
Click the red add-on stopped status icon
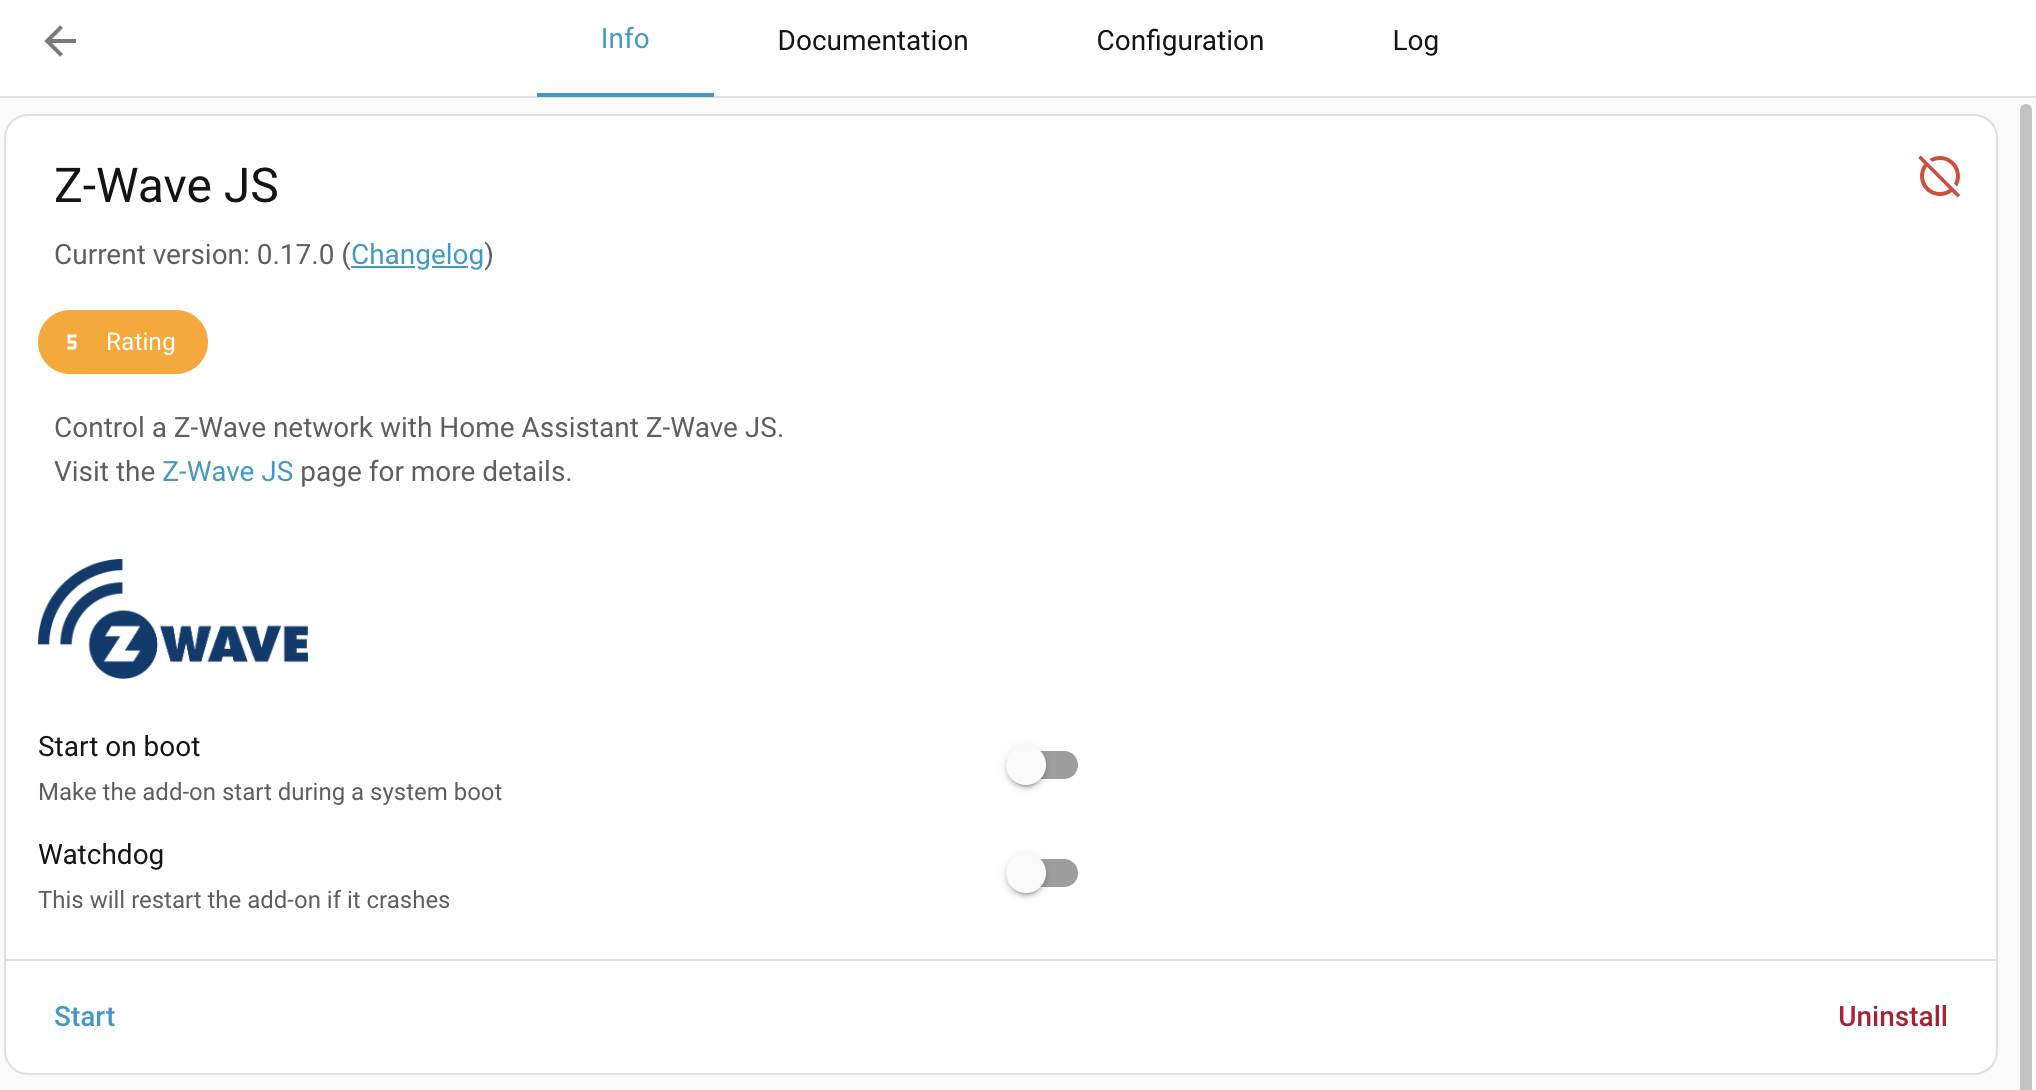click(x=1938, y=177)
